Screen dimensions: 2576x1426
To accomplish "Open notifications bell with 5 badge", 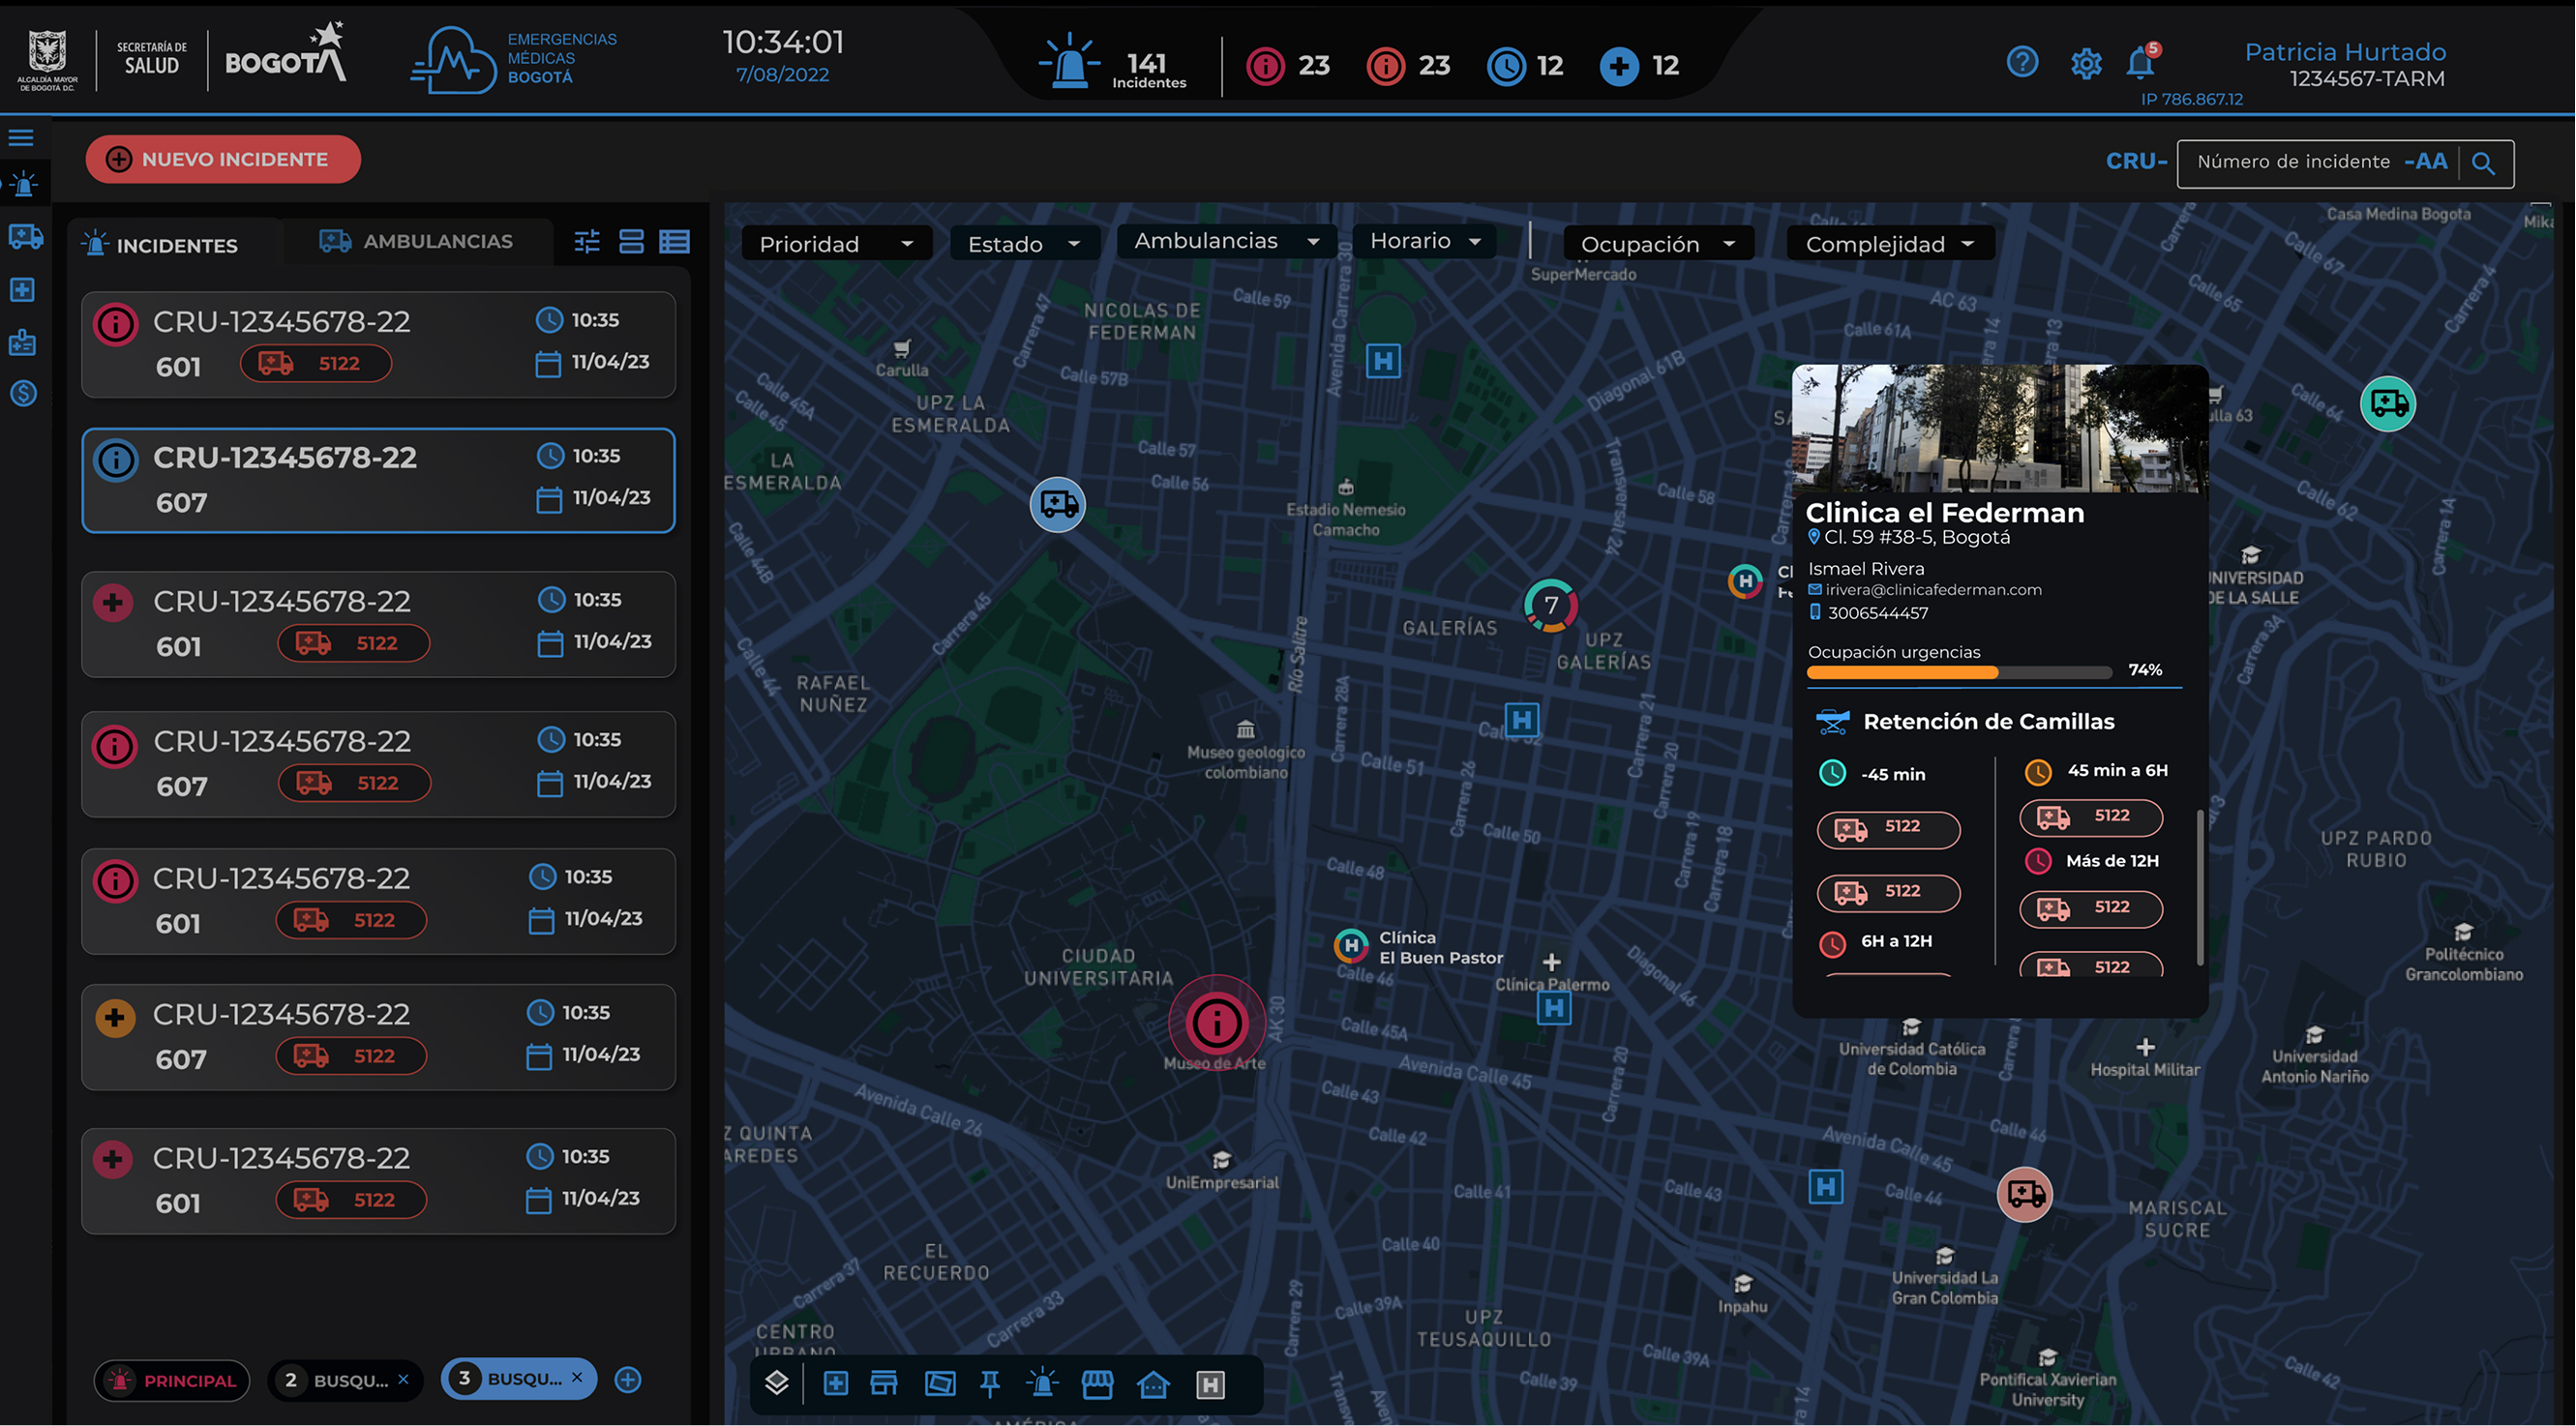I will [2142, 62].
